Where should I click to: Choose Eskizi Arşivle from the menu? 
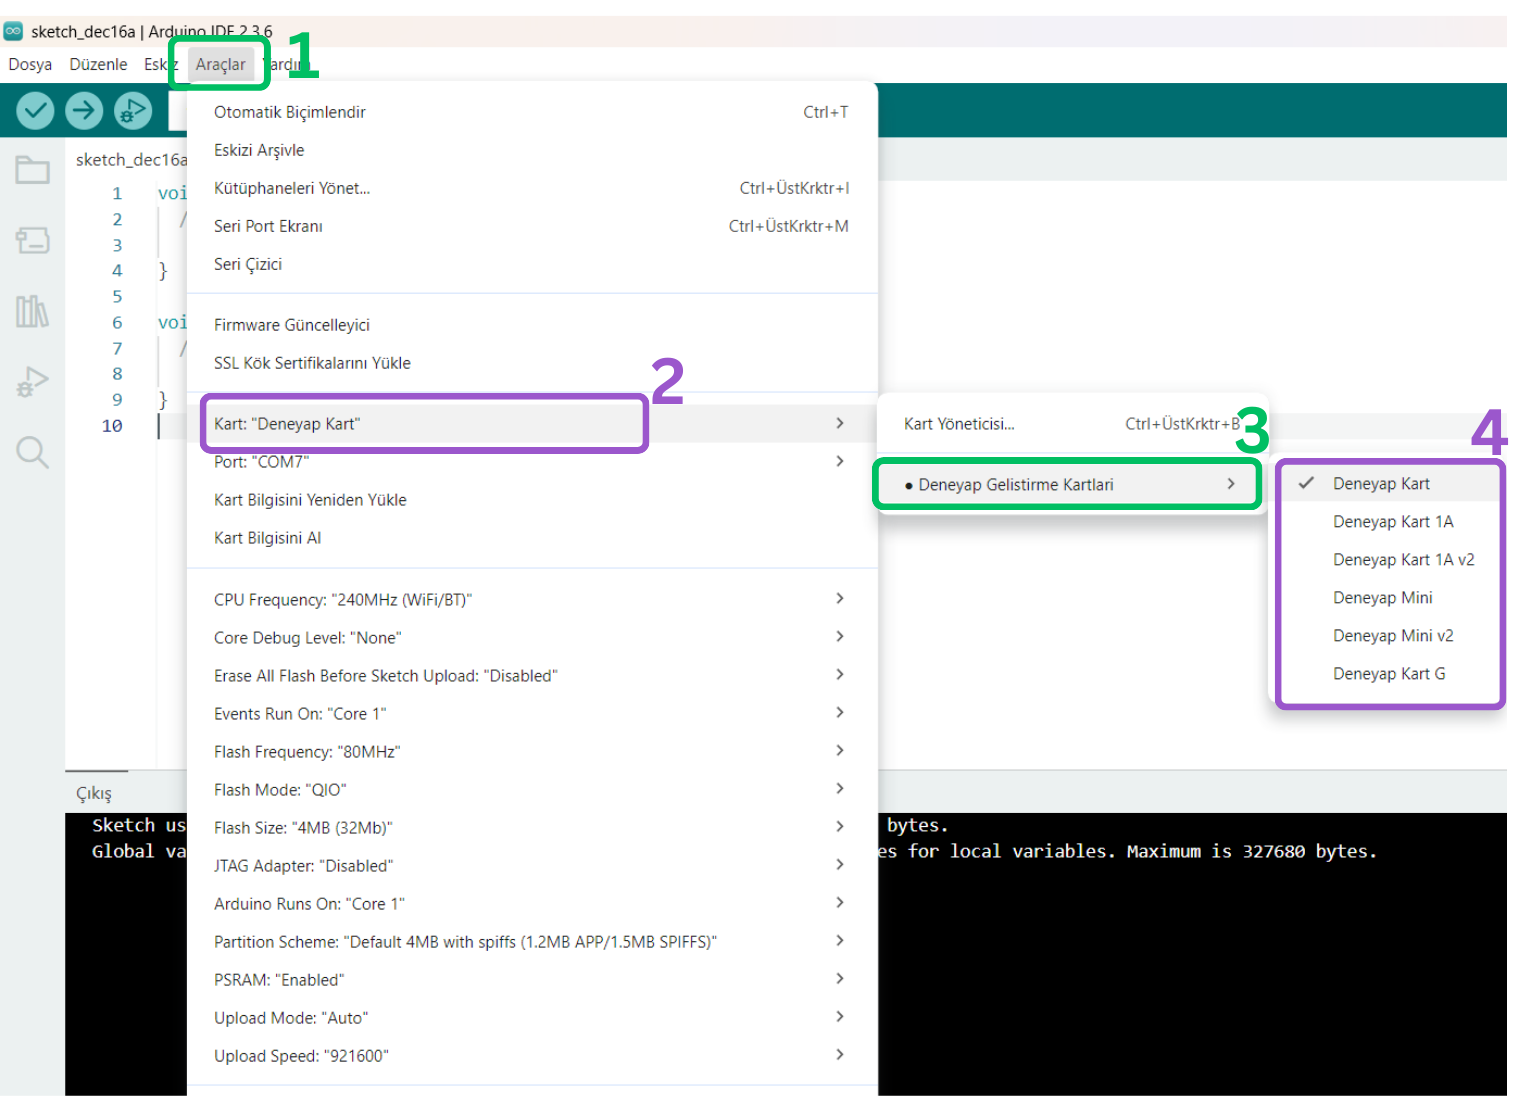pyautogui.click(x=532, y=150)
